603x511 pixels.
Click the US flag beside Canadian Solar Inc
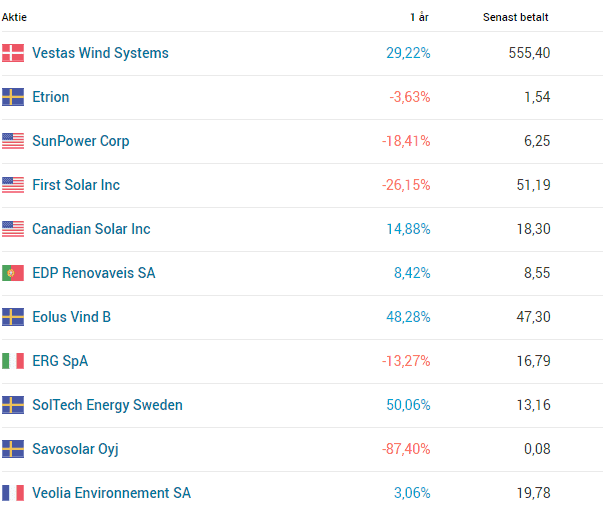click(x=13, y=229)
